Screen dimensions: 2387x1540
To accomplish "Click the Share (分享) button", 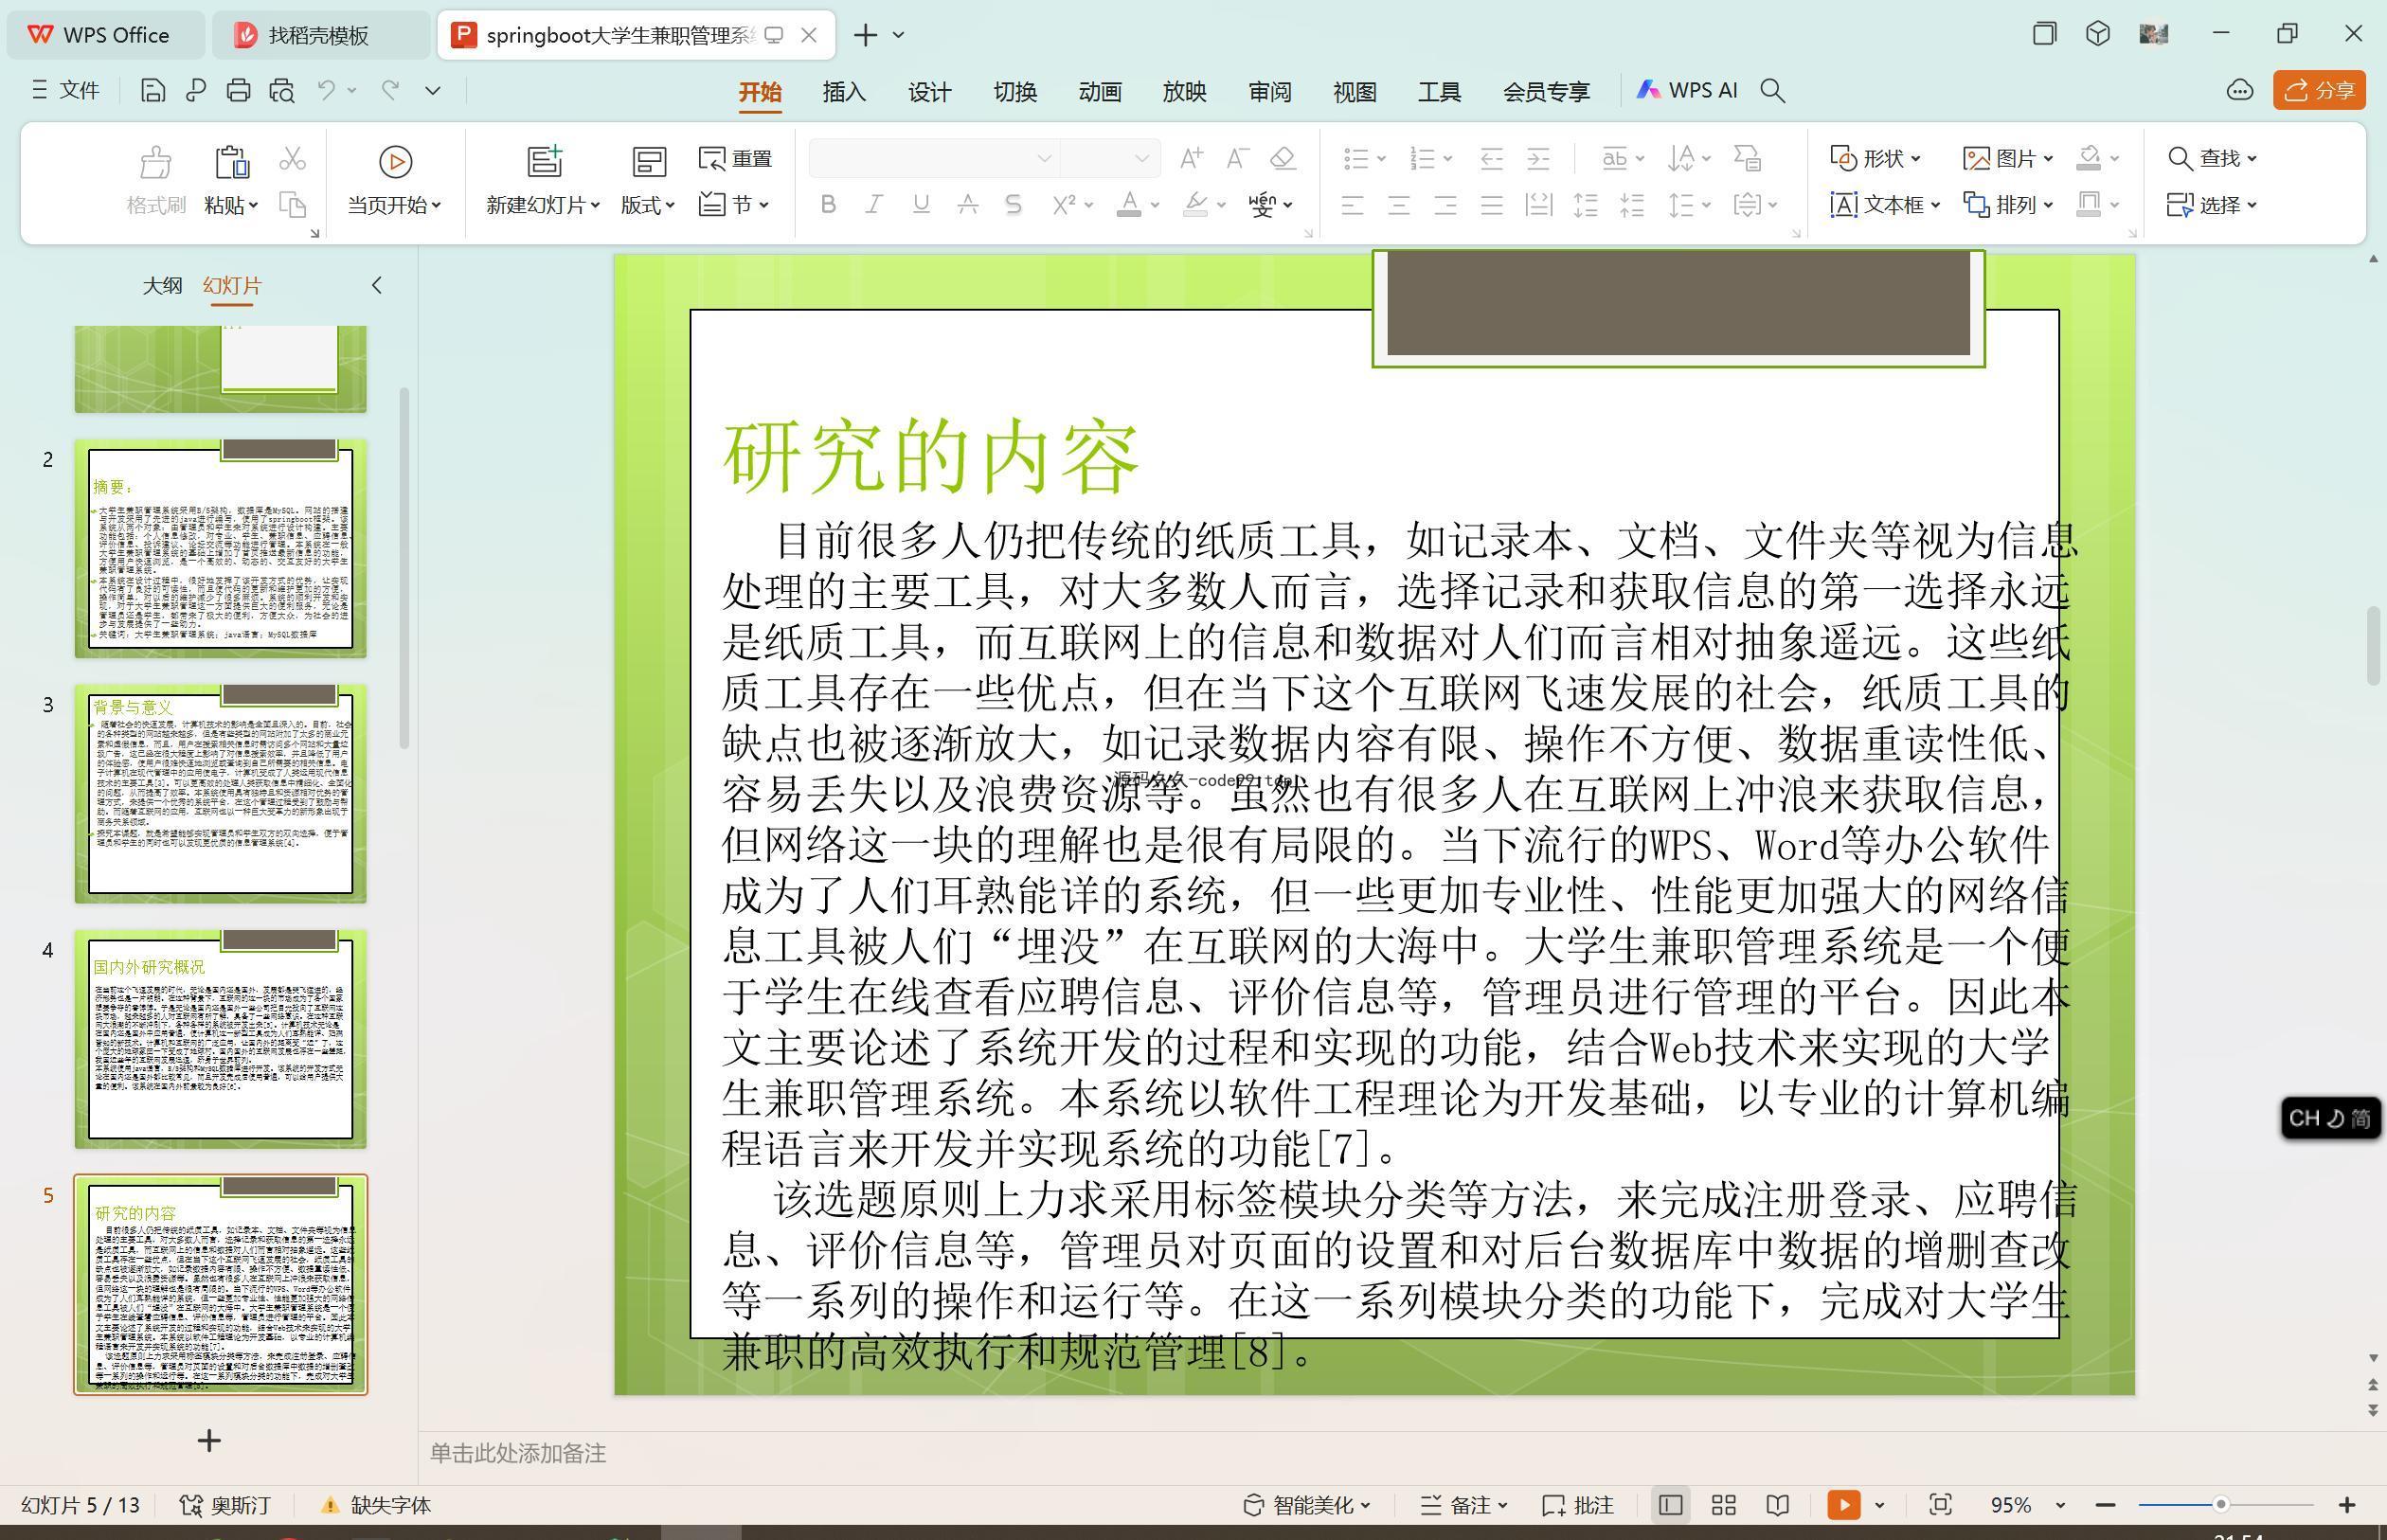I will coord(2319,91).
